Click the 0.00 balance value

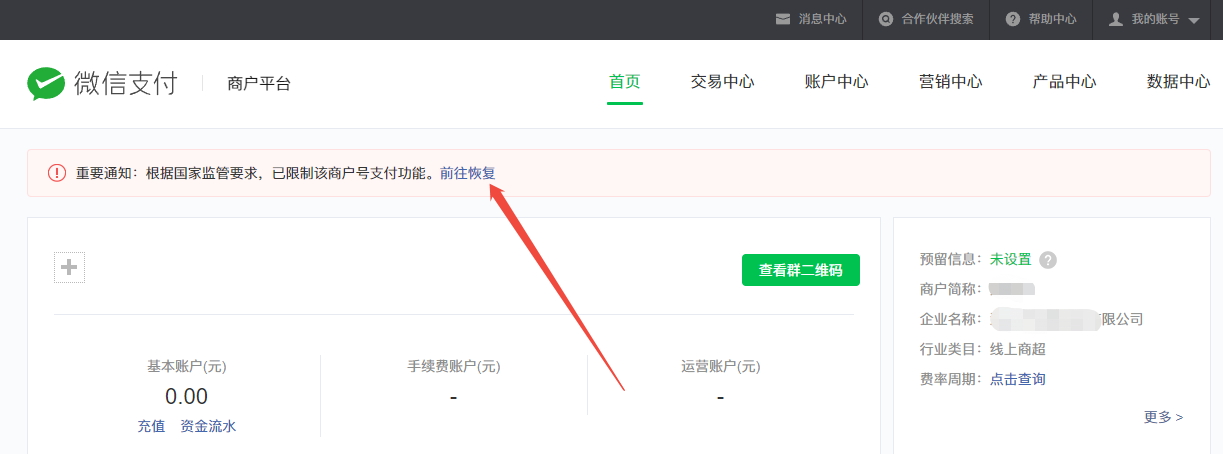tap(187, 396)
